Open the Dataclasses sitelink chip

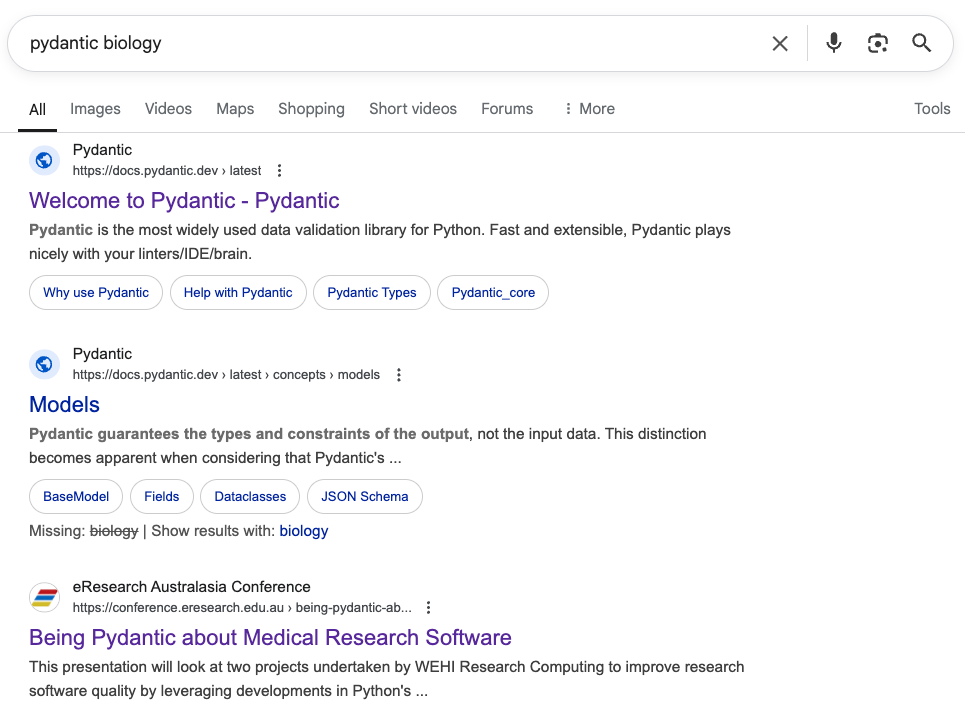click(250, 497)
